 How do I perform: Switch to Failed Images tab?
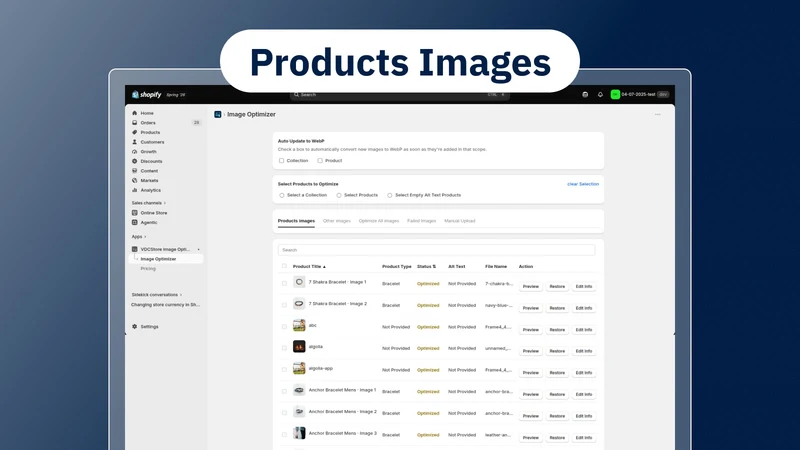coord(421,221)
